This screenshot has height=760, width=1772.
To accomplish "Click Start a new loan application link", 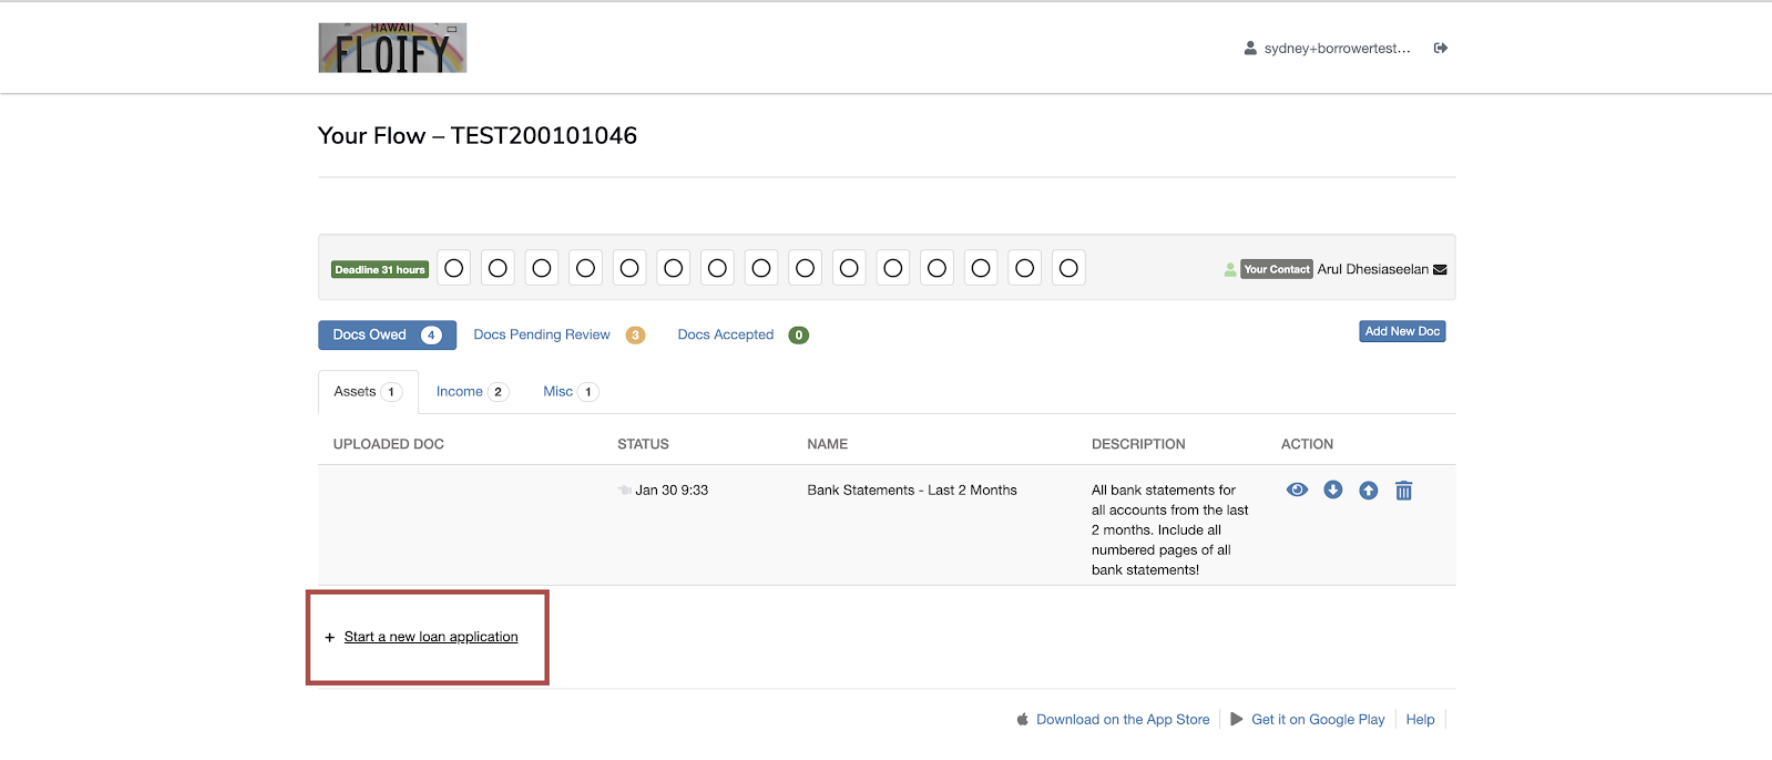I will click(430, 637).
